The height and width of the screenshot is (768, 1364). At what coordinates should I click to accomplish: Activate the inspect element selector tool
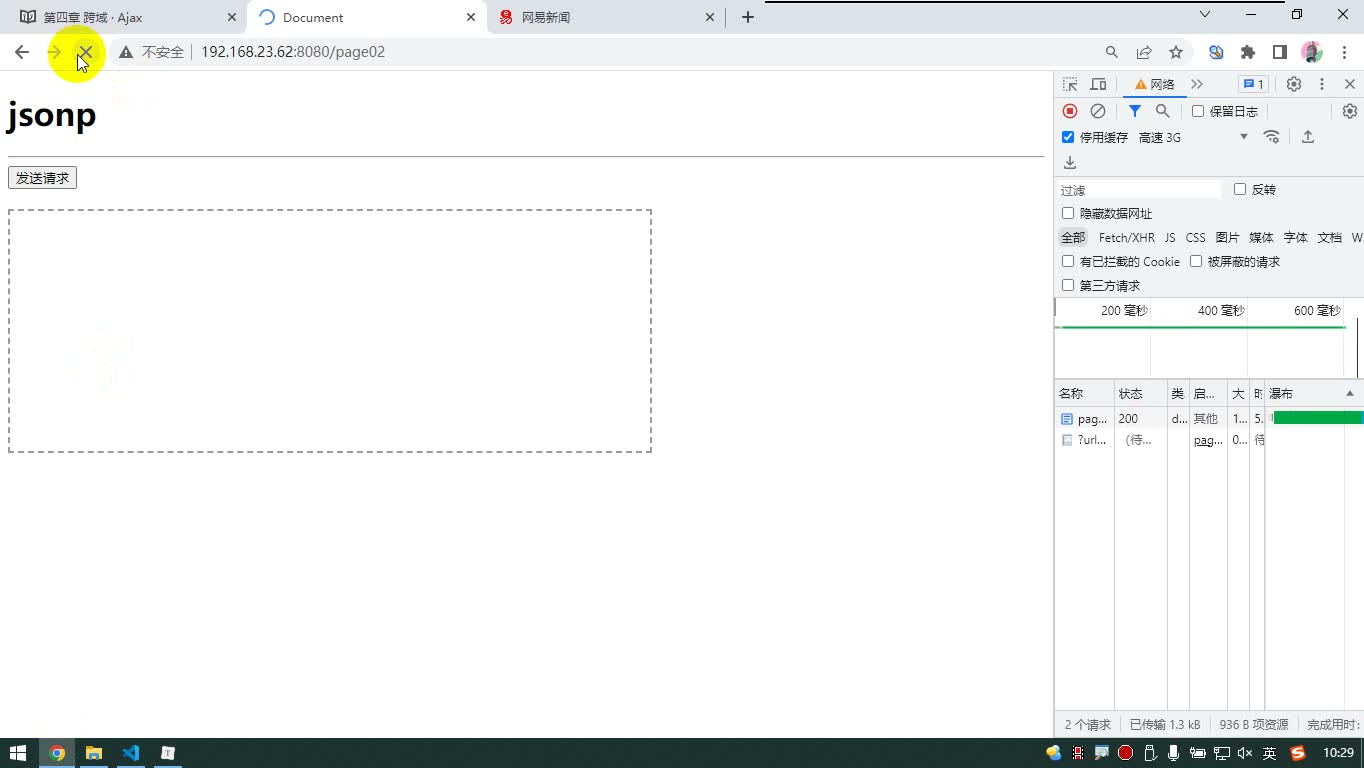[x=1070, y=84]
